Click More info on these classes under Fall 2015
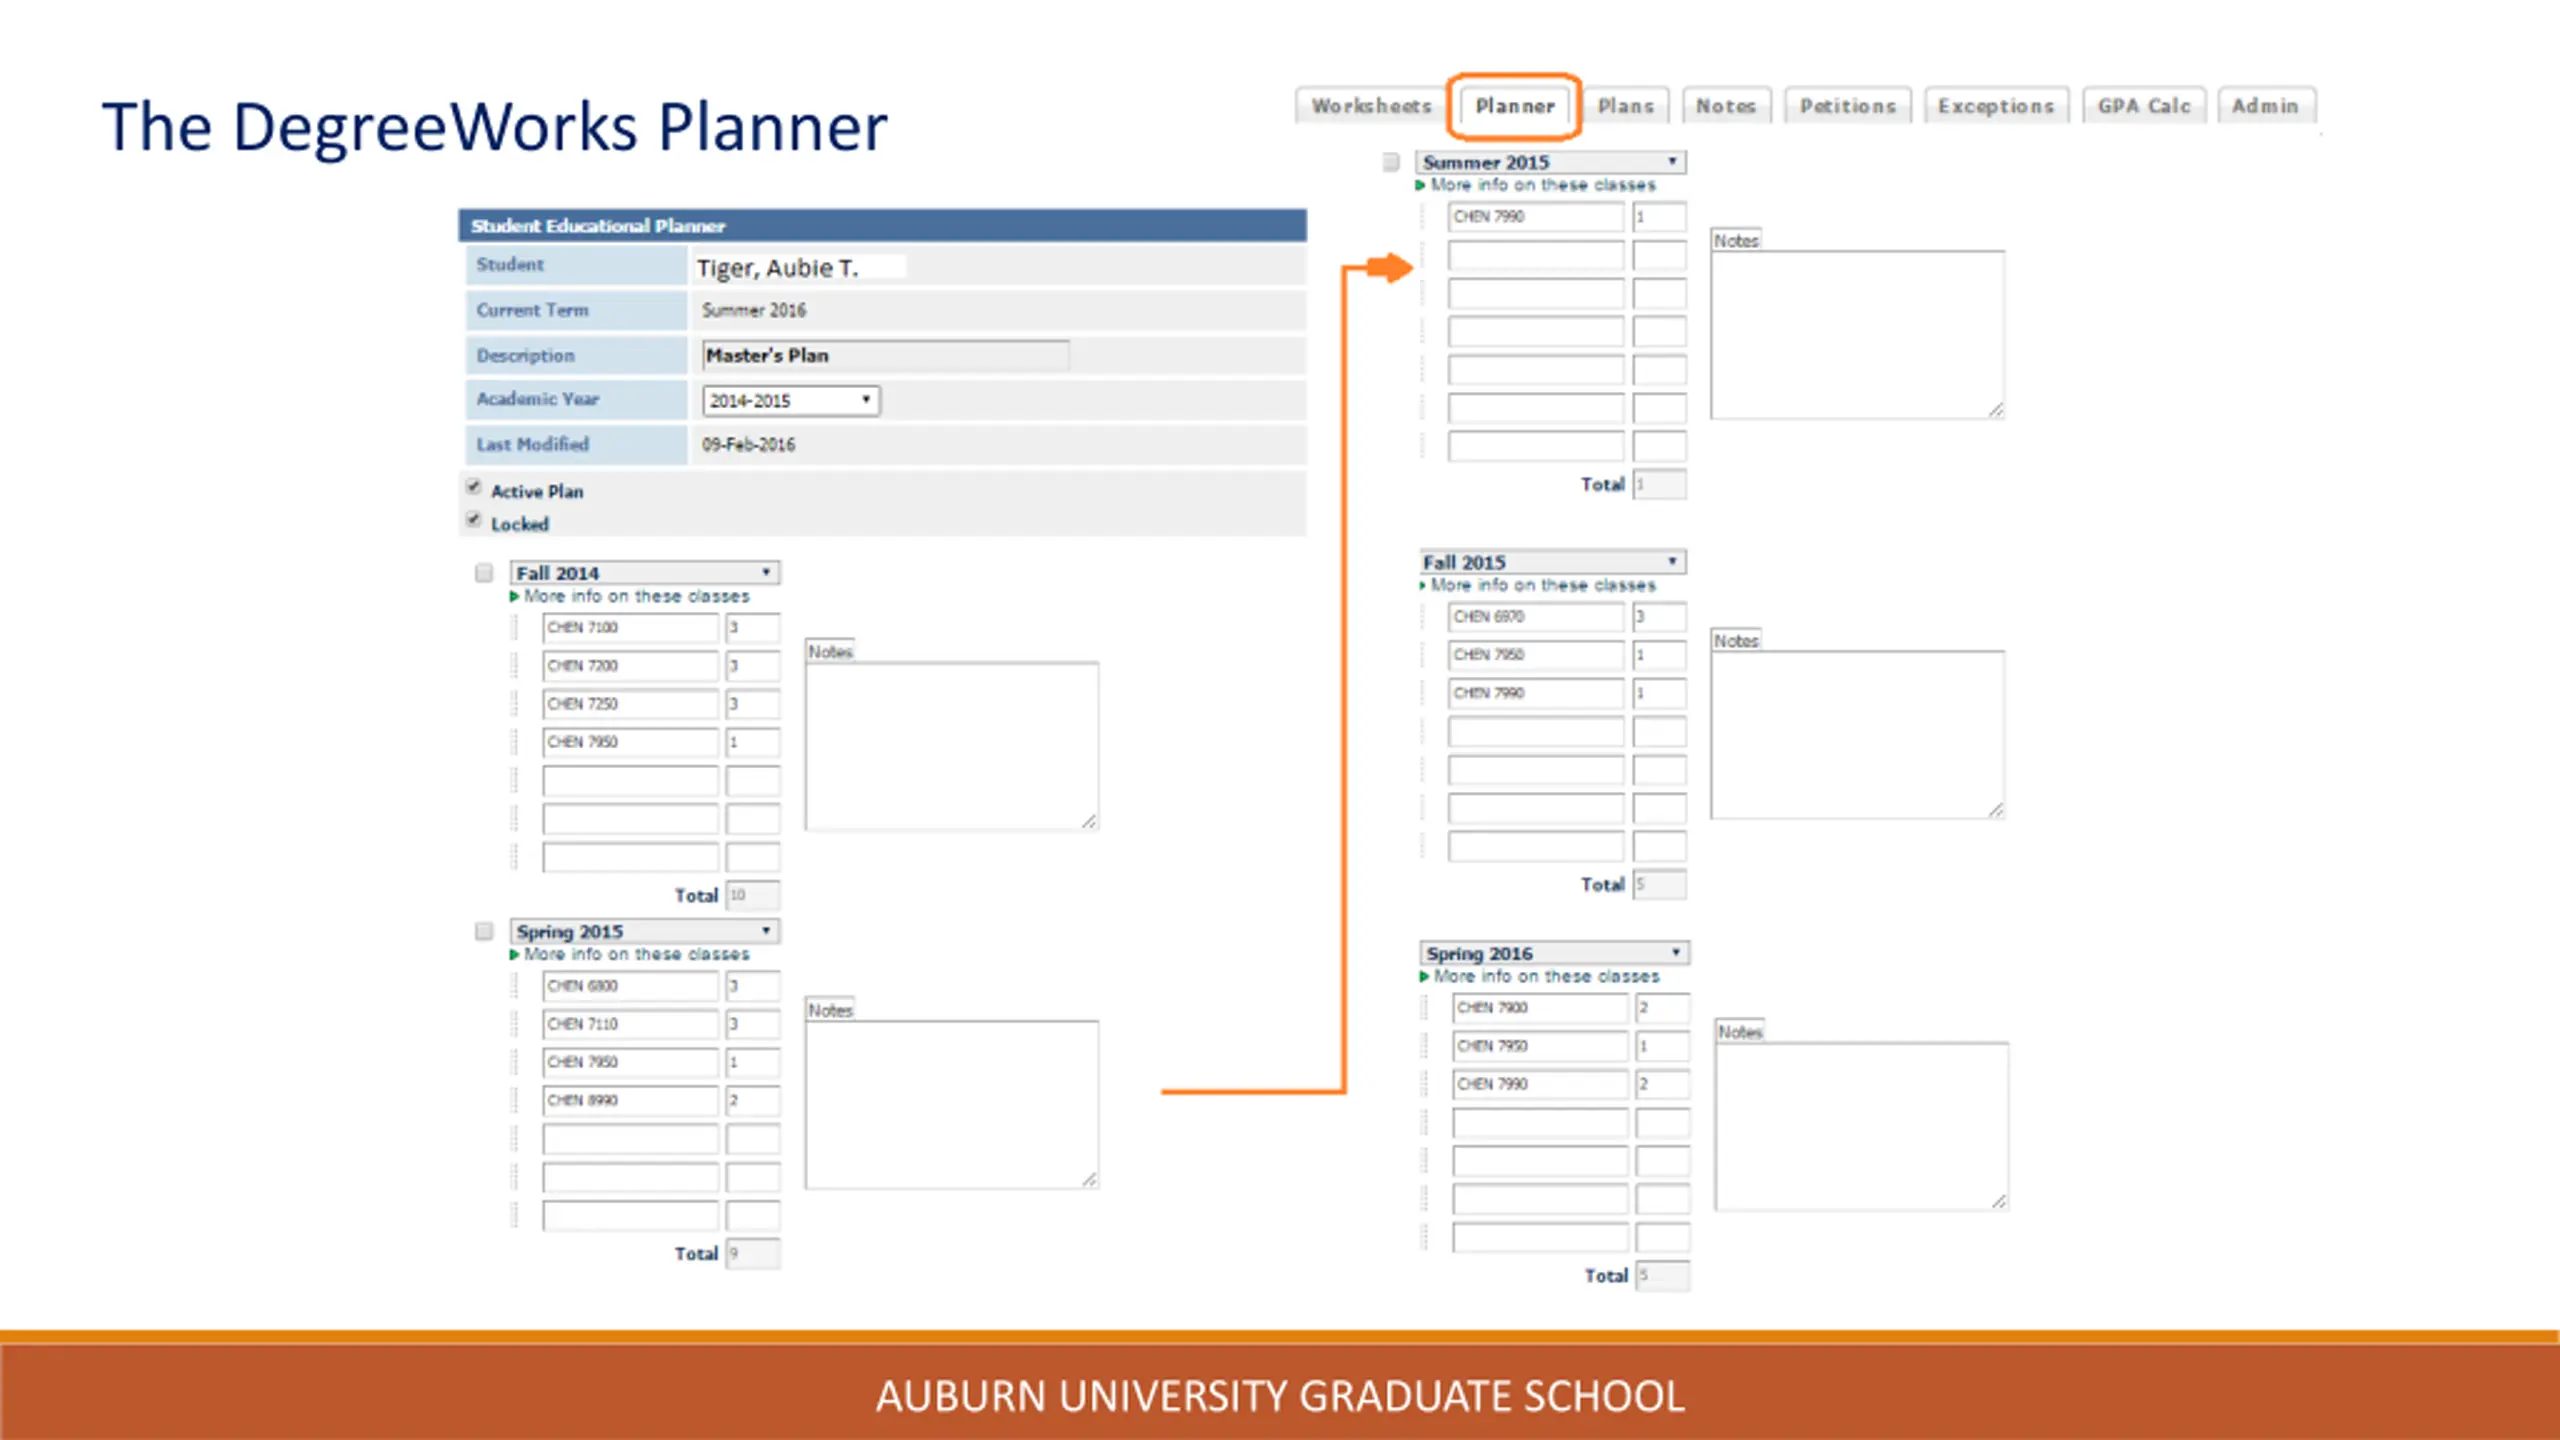Viewport: 2560px width, 1440px height. tap(1542, 585)
